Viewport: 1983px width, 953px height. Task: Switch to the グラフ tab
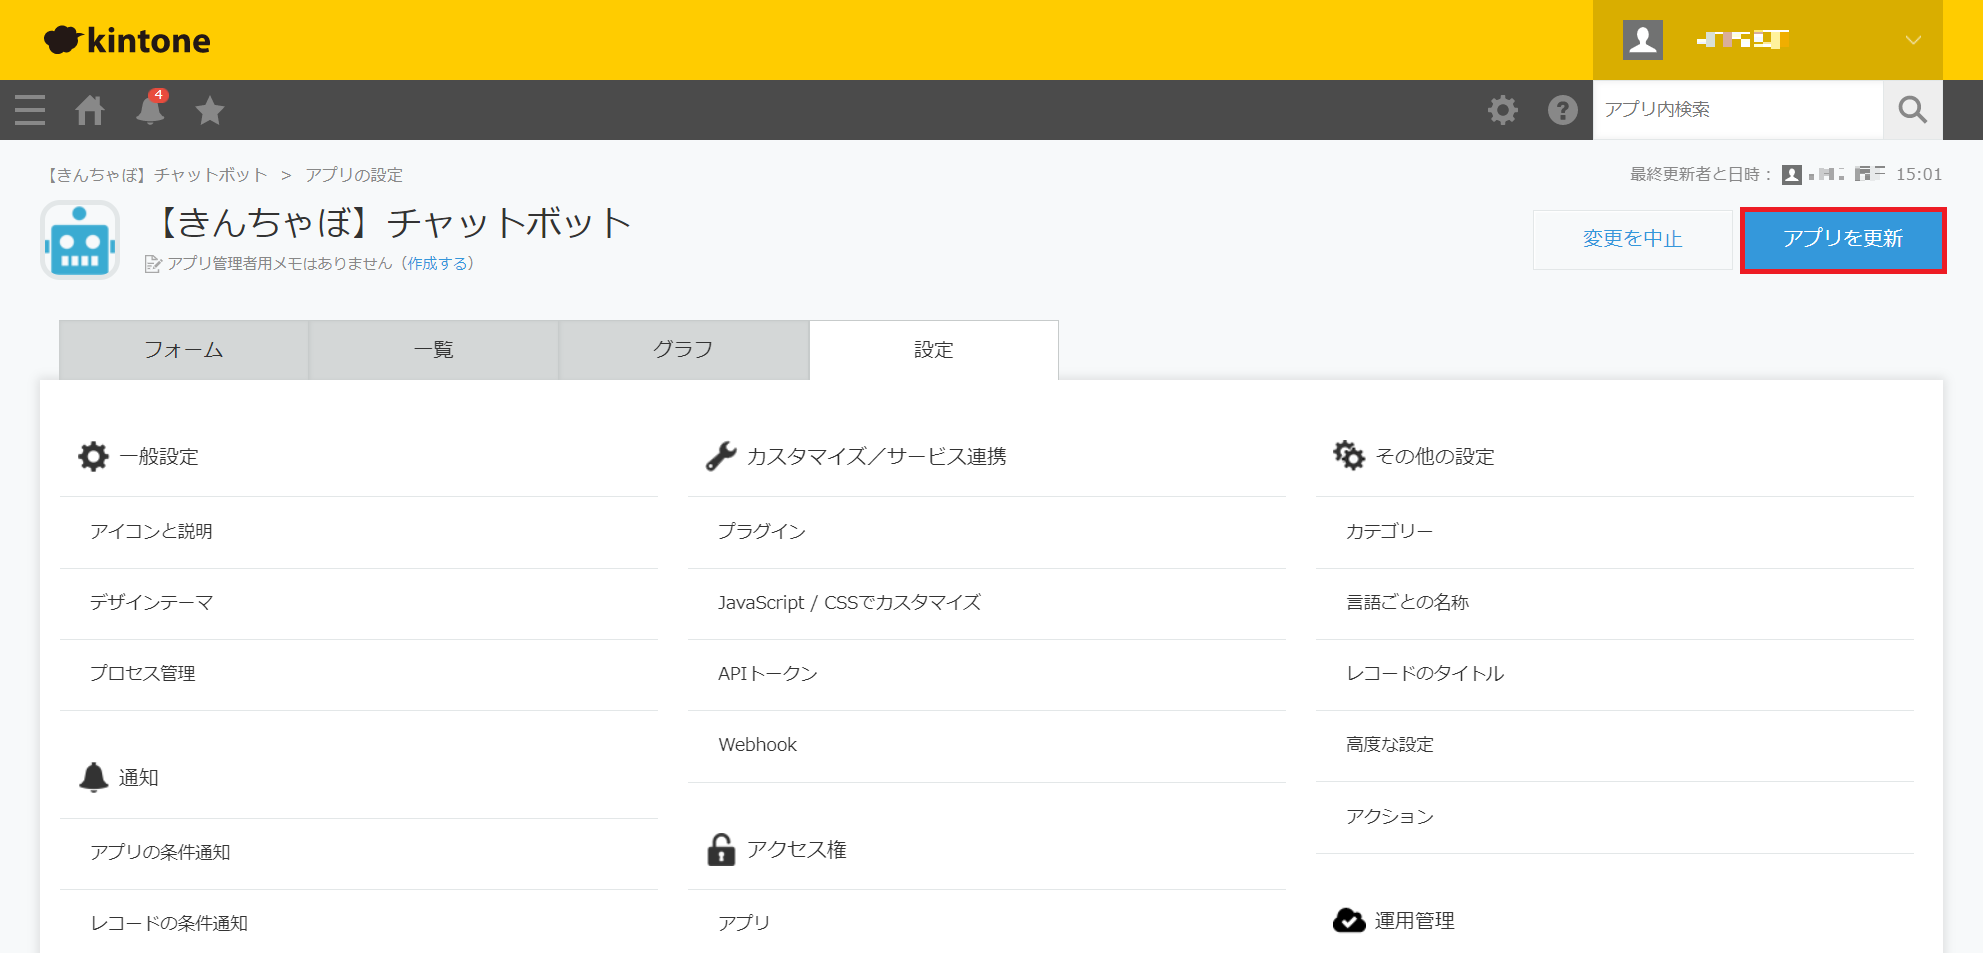coord(683,350)
